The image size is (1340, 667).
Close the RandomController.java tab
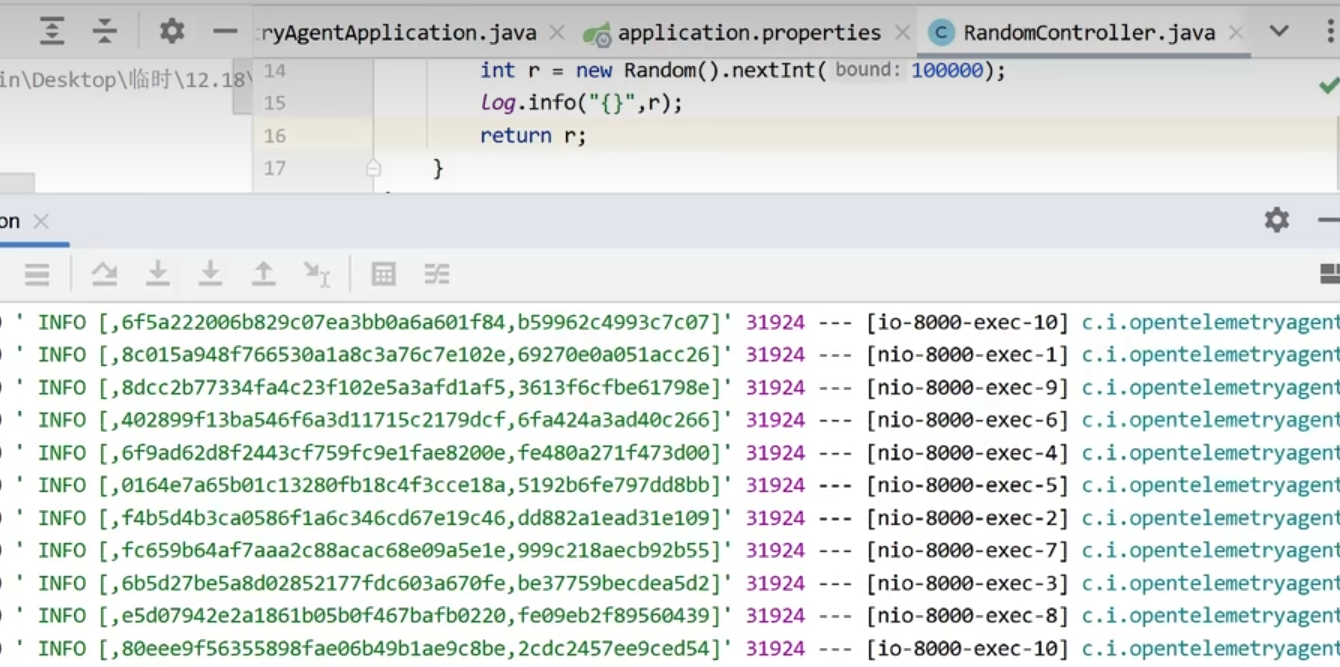click(x=1236, y=33)
